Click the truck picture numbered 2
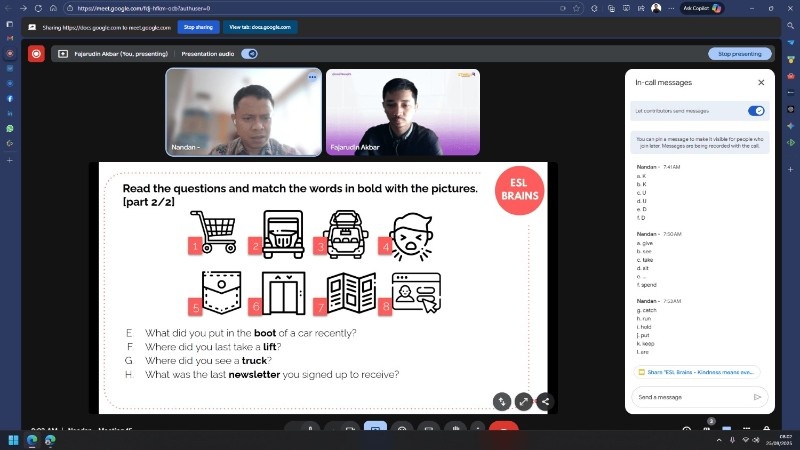This screenshot has width=800, height=450. [283, 234]
